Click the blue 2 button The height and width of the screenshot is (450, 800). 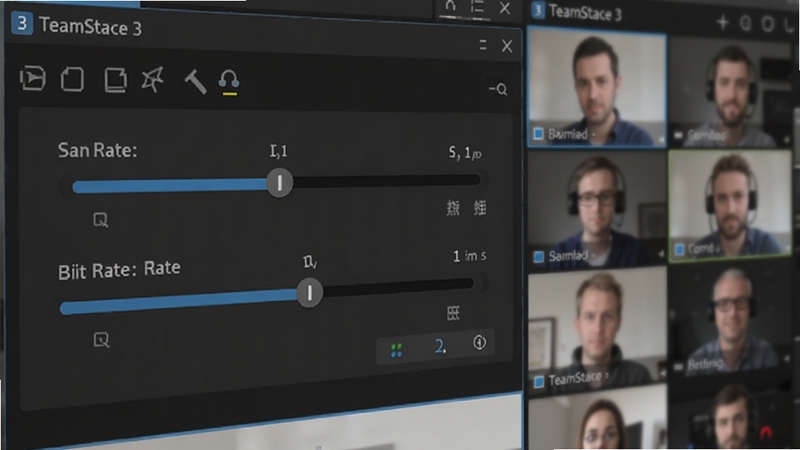[440, 346]
